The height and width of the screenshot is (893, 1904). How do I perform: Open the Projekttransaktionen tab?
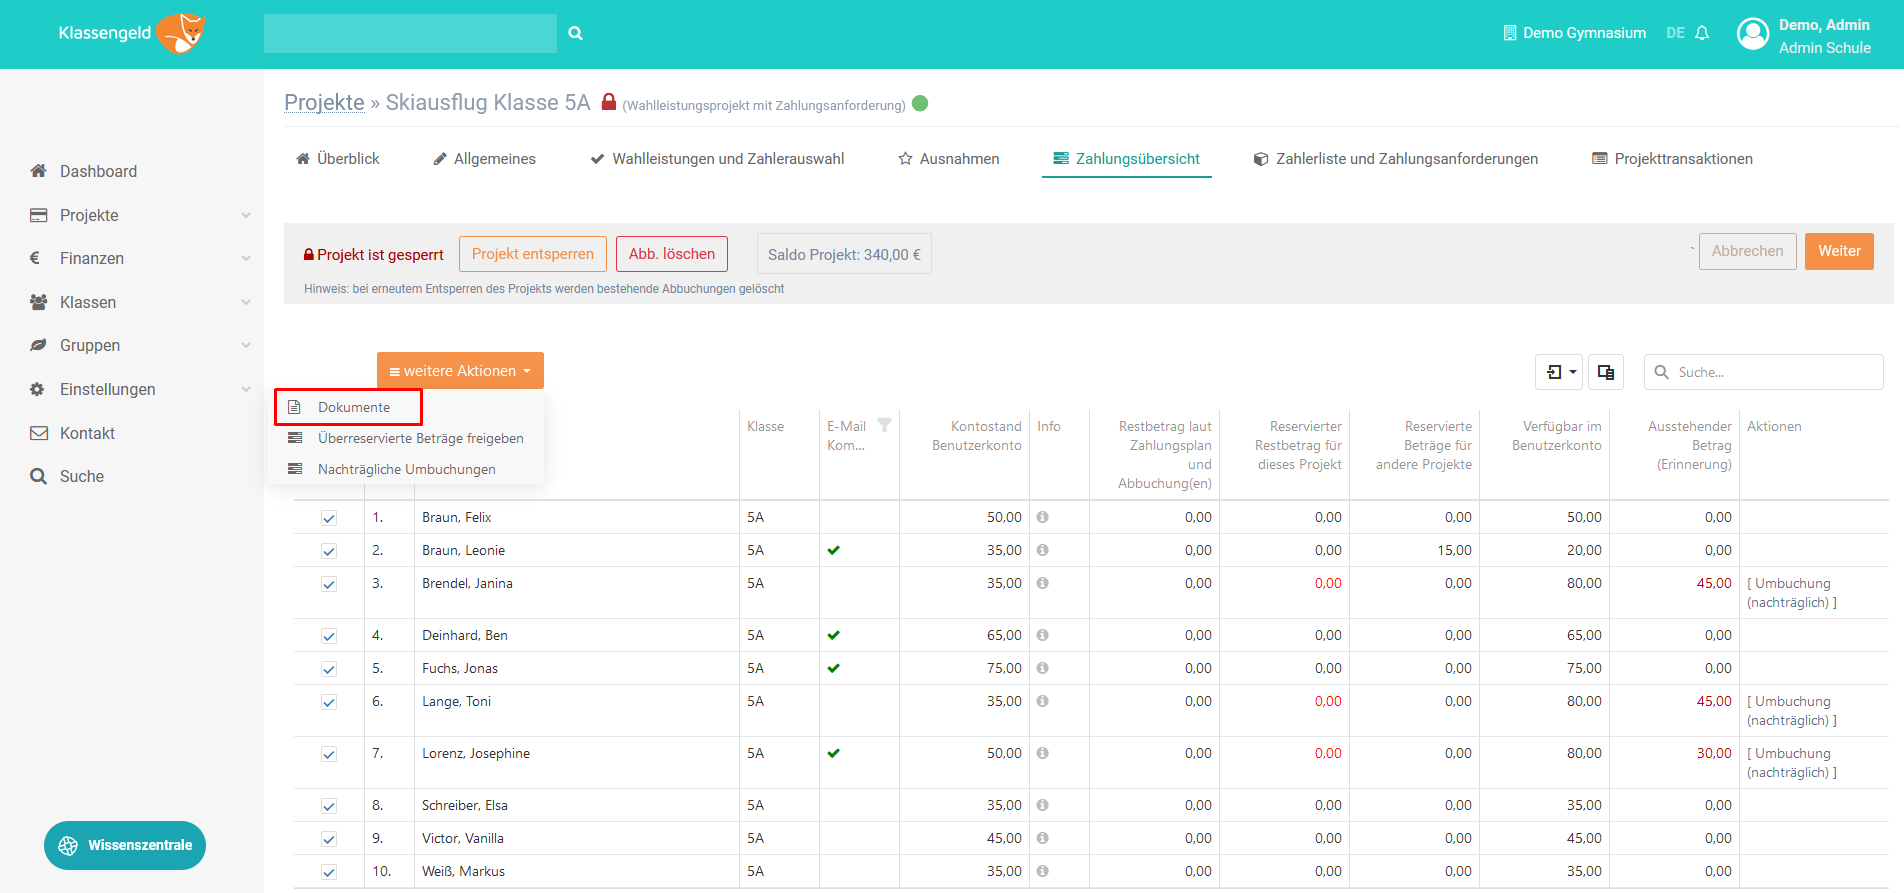pos(1673,159)
